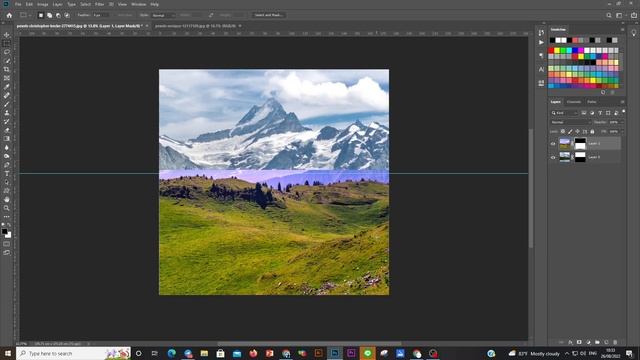
Task: Select the Rectangular Marquee tool in toolbox
Action: 7,44
